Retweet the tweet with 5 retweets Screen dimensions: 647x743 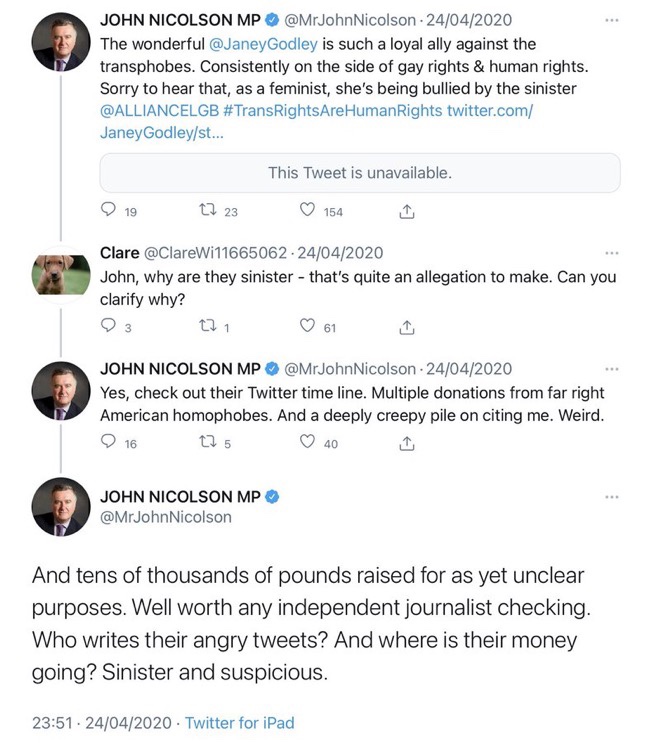pos(208,444)
